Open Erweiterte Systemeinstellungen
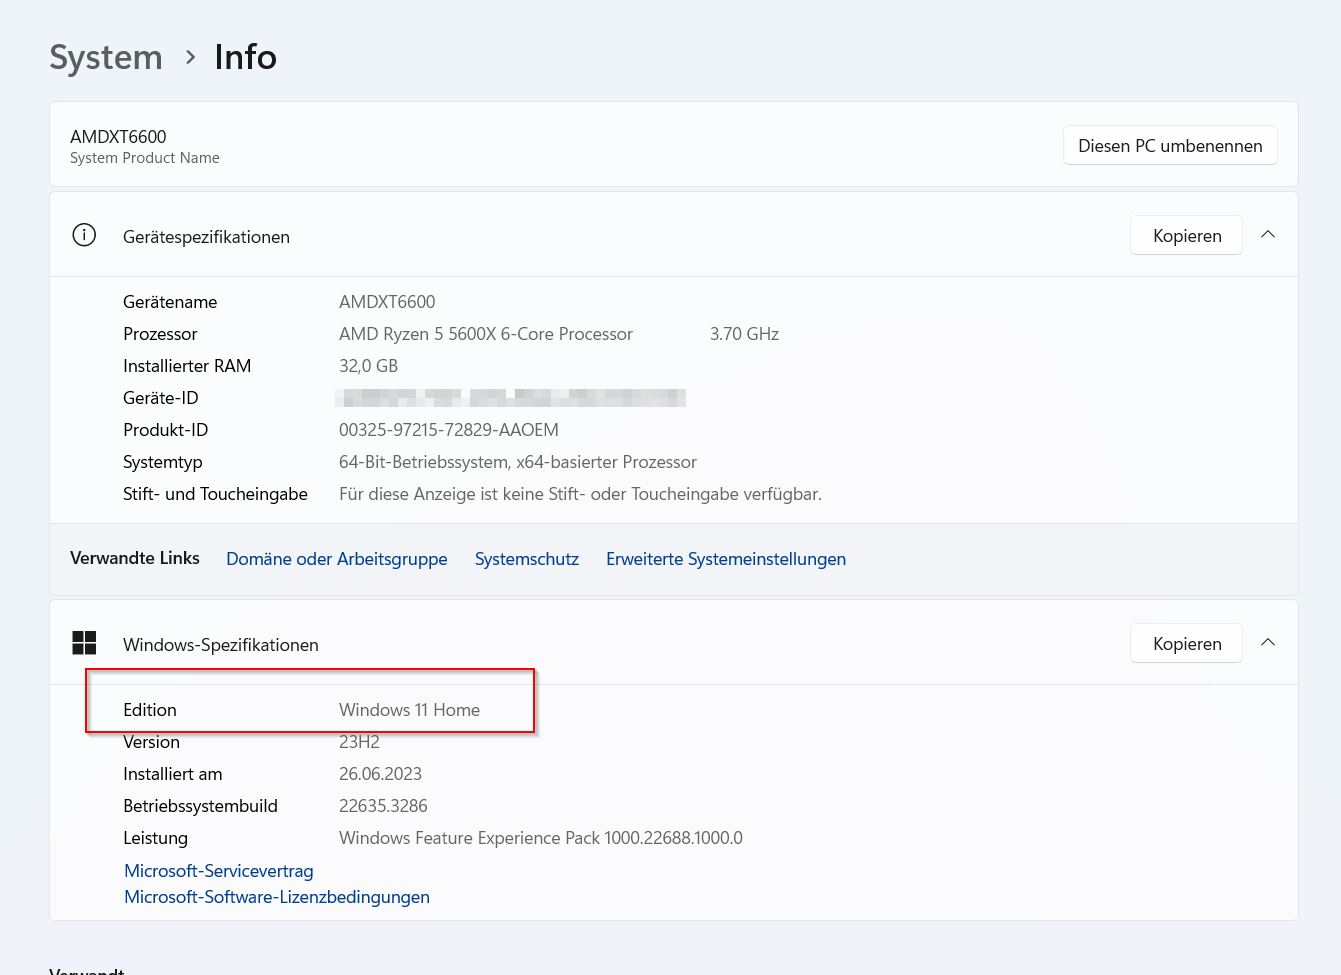 725,559
